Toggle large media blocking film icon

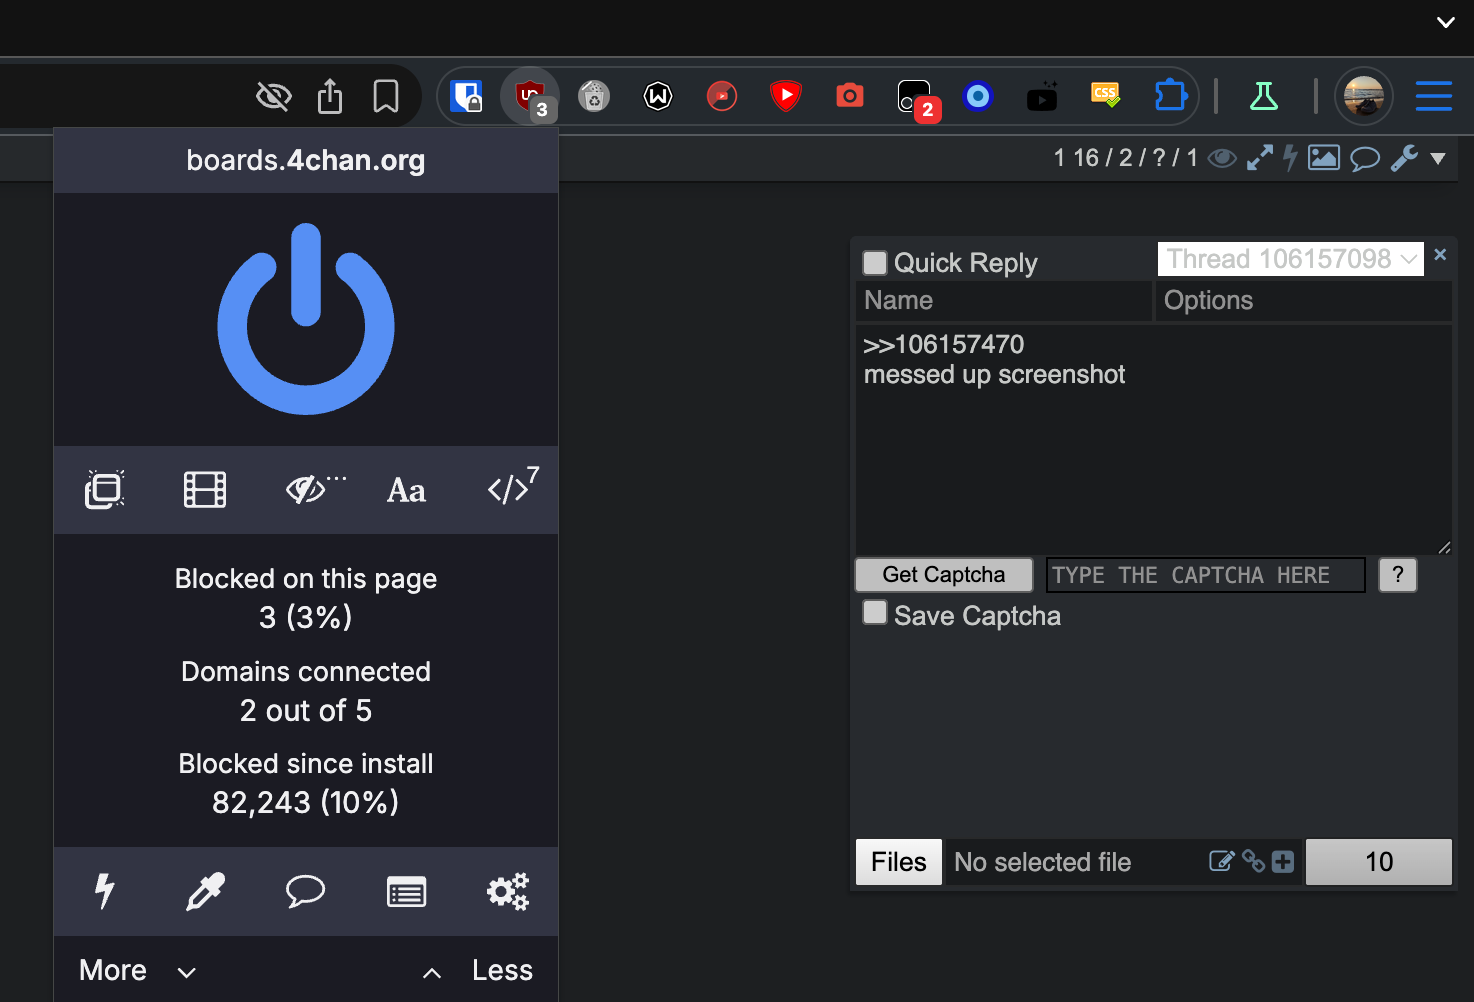tap(205, 490)
